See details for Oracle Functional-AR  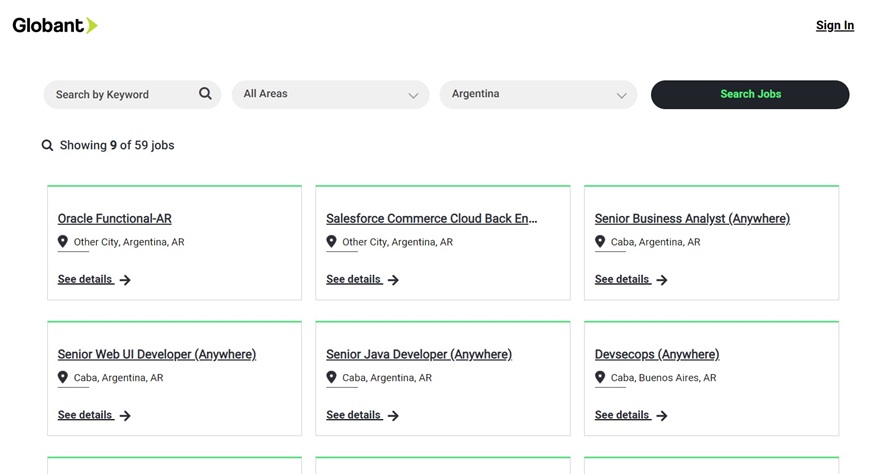[x=85, y=279]
